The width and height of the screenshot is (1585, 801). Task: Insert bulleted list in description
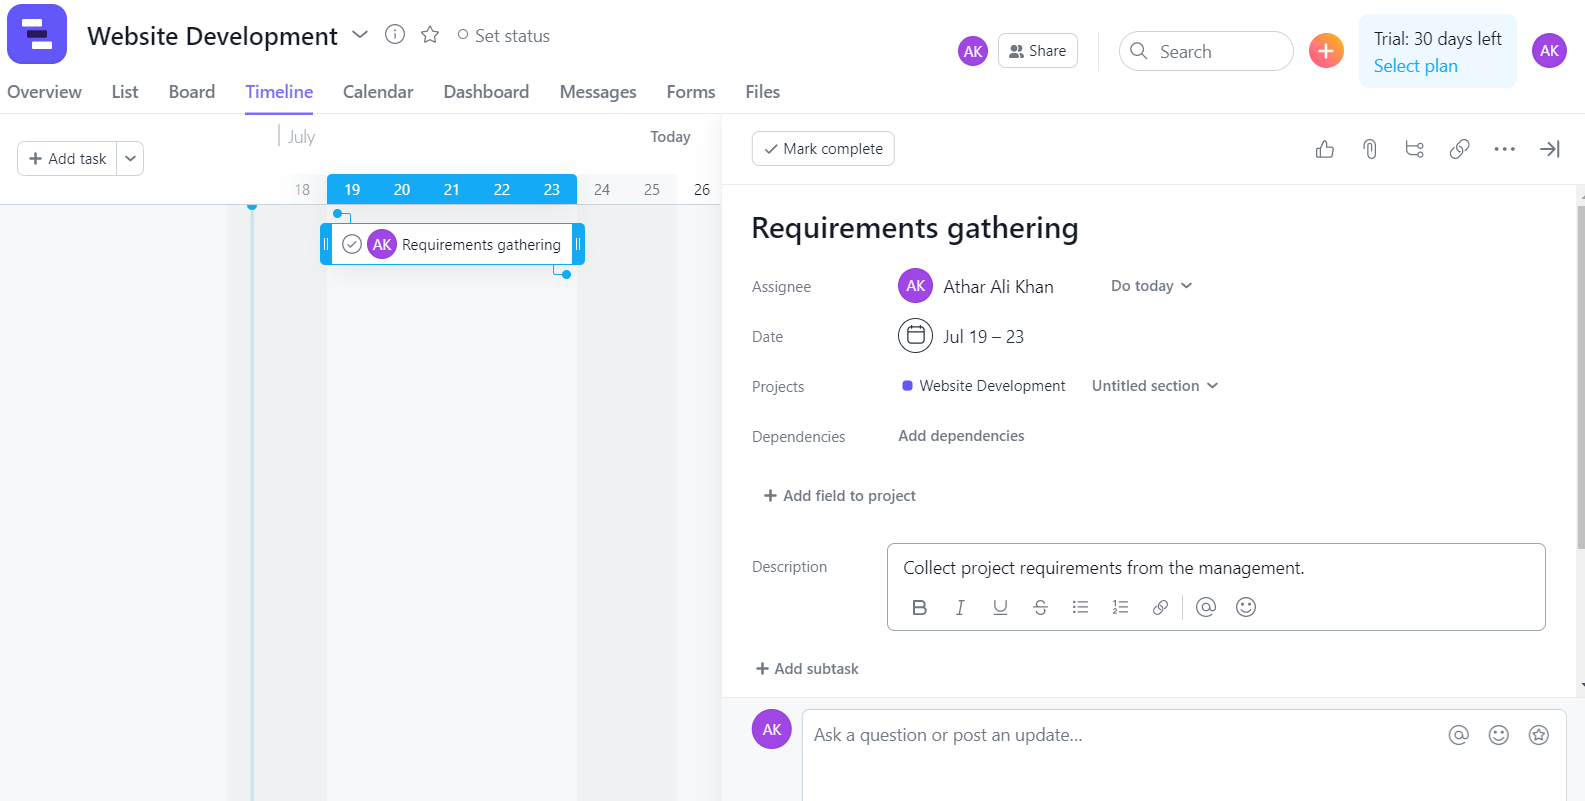point(1080,607)
